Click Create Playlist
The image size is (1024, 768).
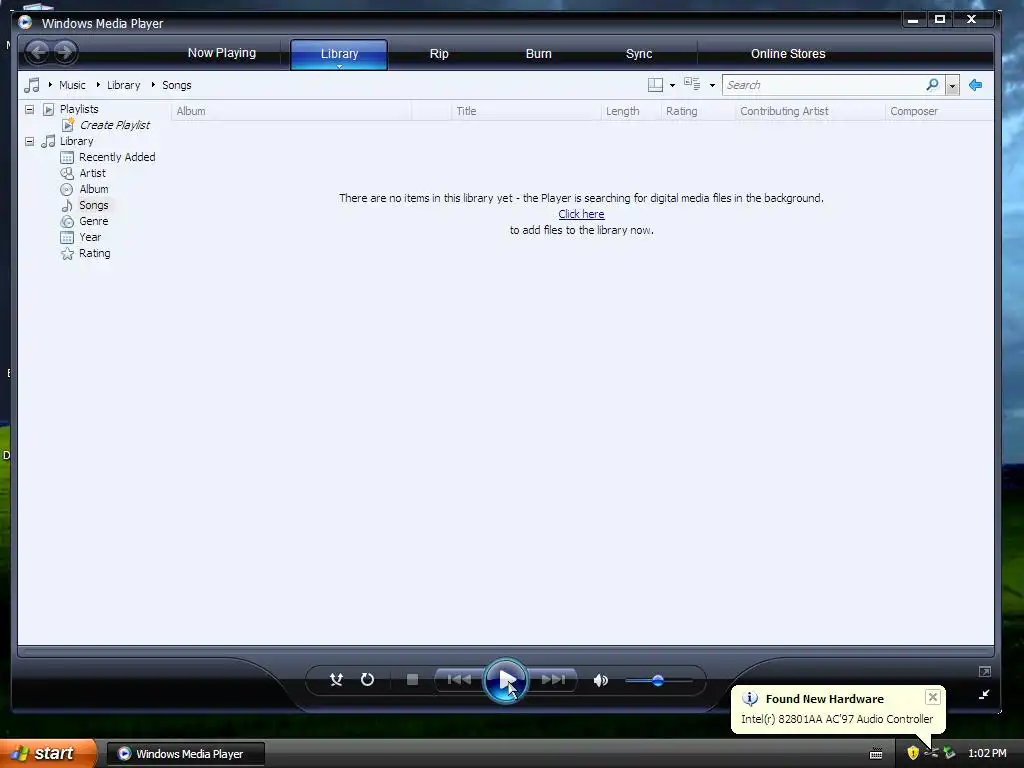[x=114, y=125]
